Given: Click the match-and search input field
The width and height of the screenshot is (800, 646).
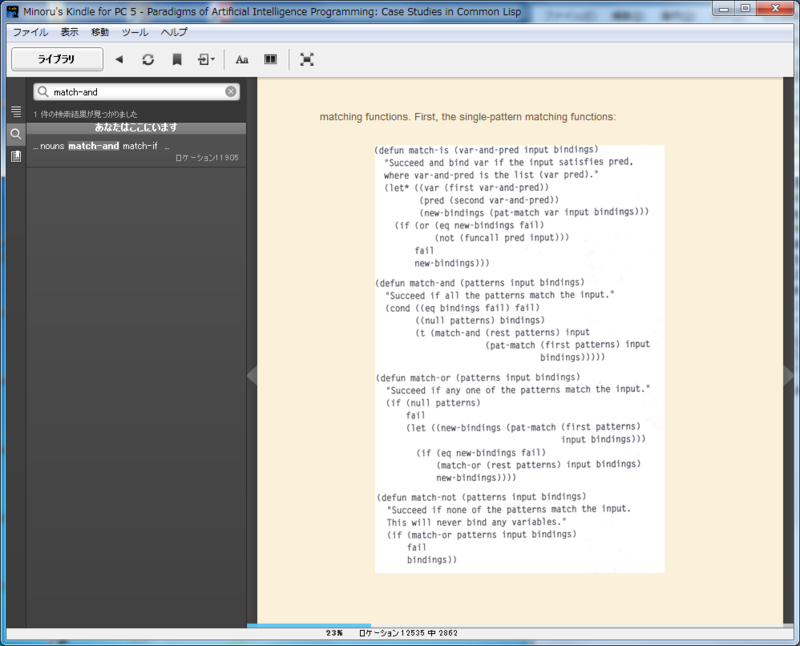Looking at the screenshot, I should (x=137, y=92).
